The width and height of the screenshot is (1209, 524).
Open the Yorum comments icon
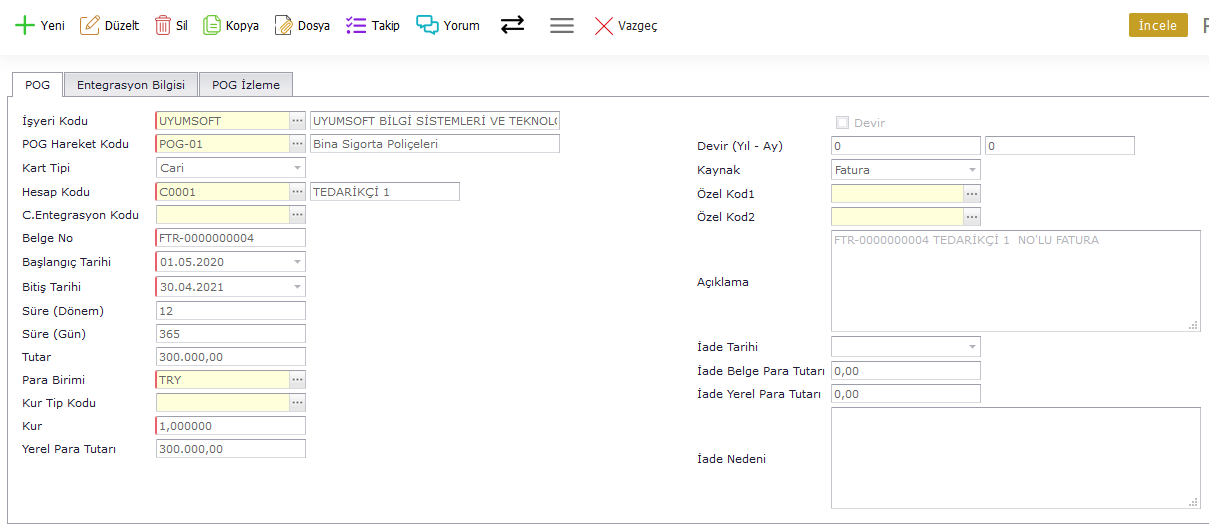pos(428,26)
